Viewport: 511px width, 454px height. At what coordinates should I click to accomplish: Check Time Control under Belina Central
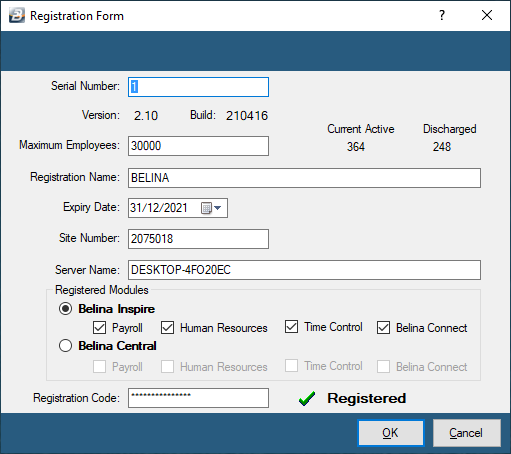point(291,365)
